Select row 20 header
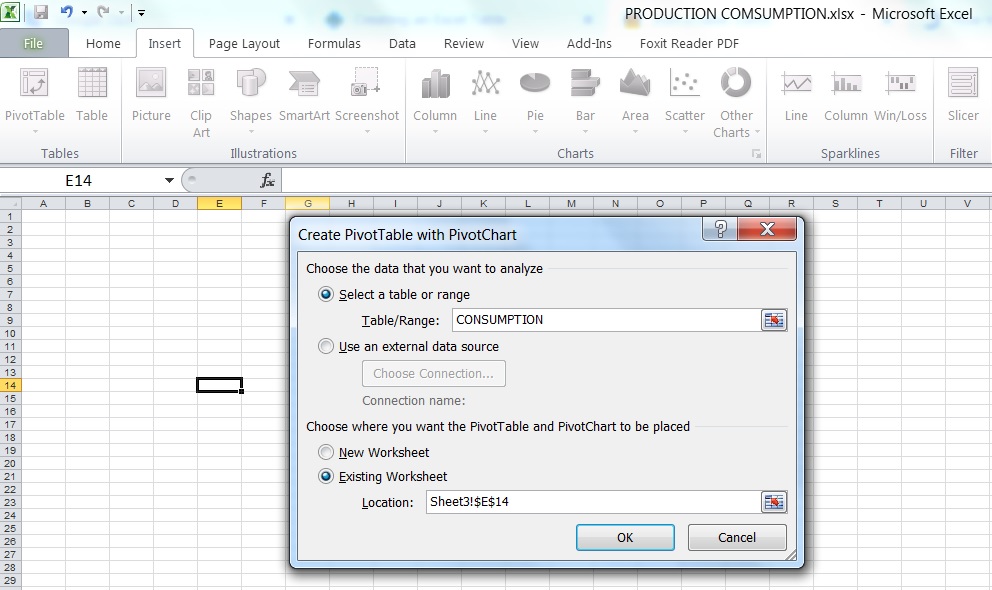 pos(10,464)
